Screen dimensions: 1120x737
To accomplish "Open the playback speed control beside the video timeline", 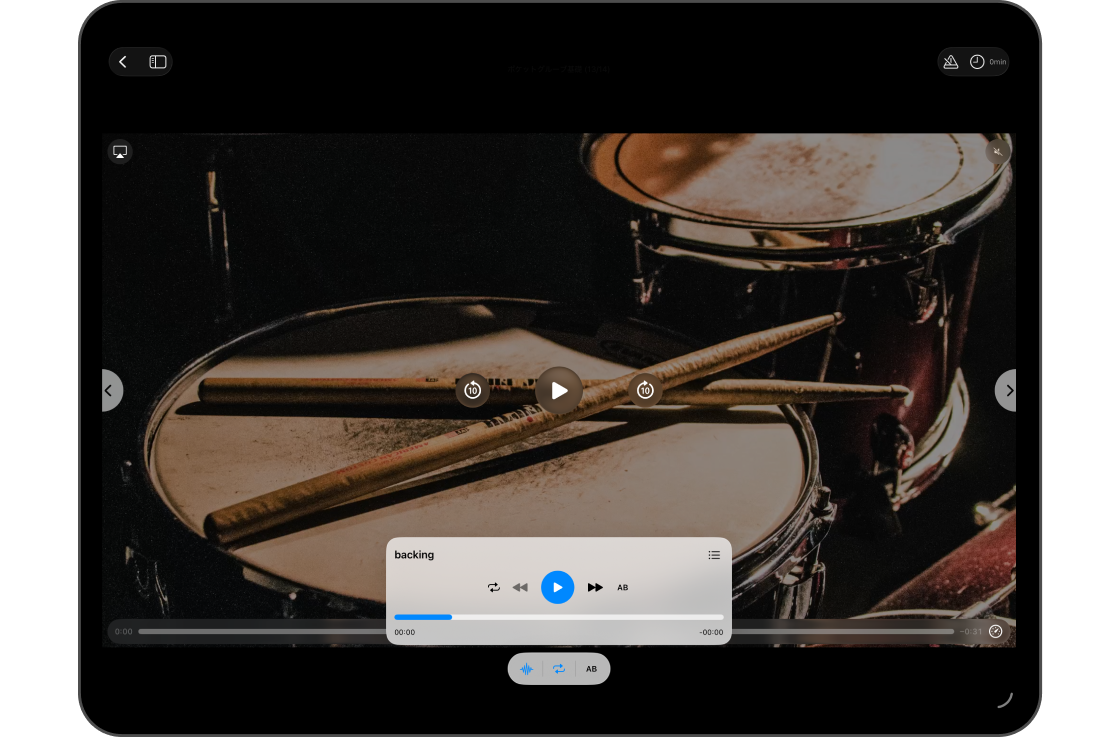I will click(996, 631).
